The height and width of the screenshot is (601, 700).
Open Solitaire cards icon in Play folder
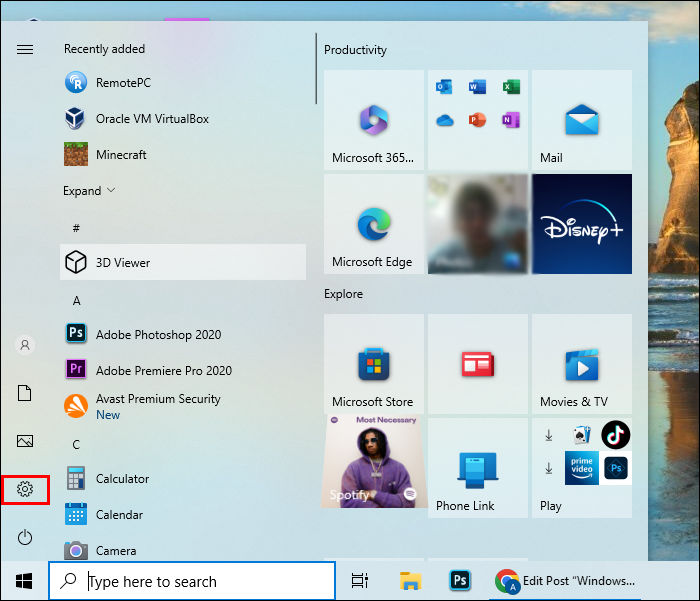point(582,434)
